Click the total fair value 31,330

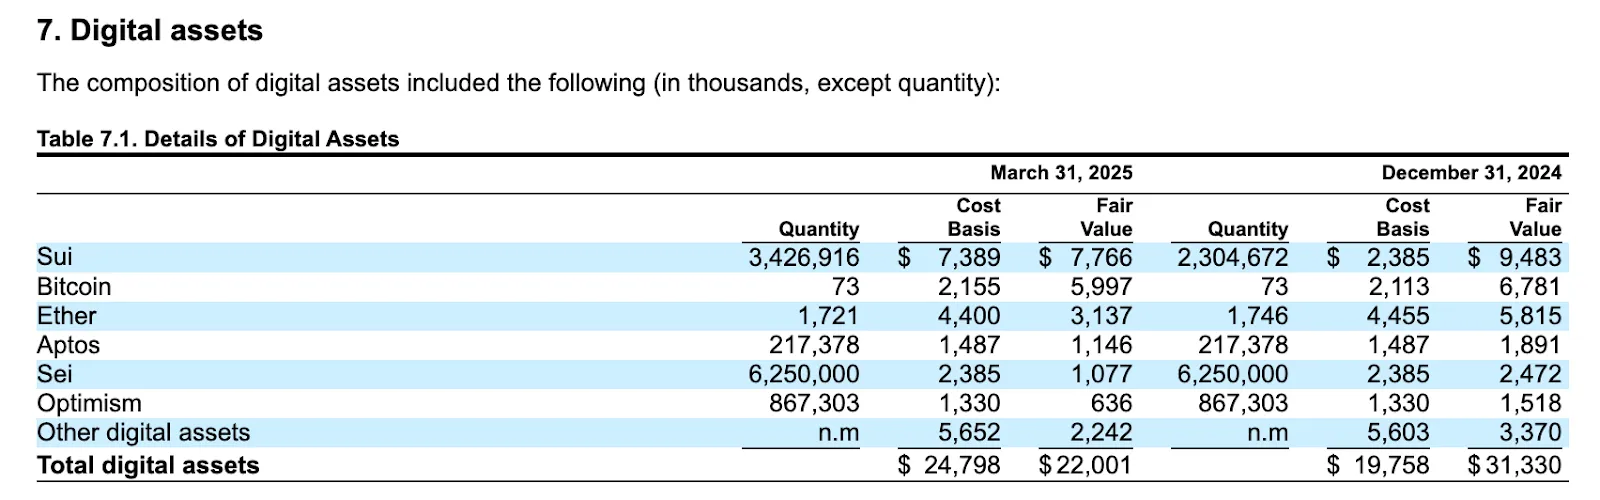tap(1522, 465)
